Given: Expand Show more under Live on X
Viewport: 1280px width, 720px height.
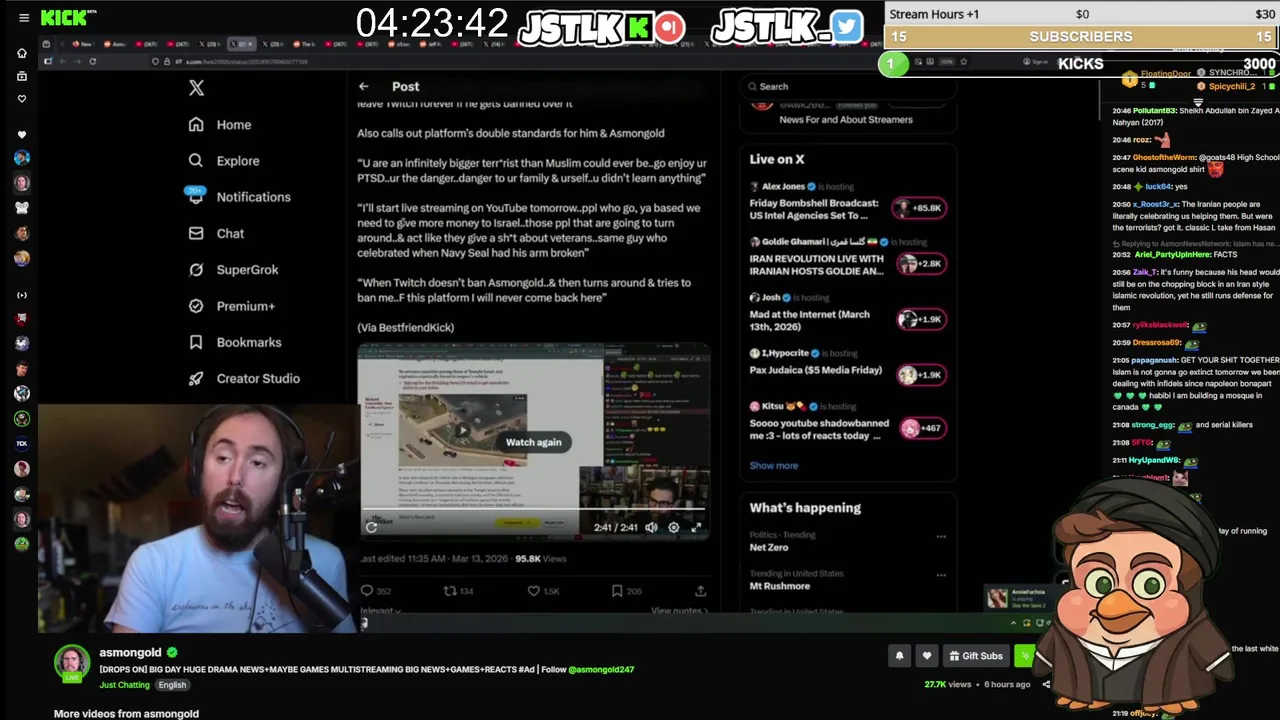Looking at the screenshot, I should point(774,466).
